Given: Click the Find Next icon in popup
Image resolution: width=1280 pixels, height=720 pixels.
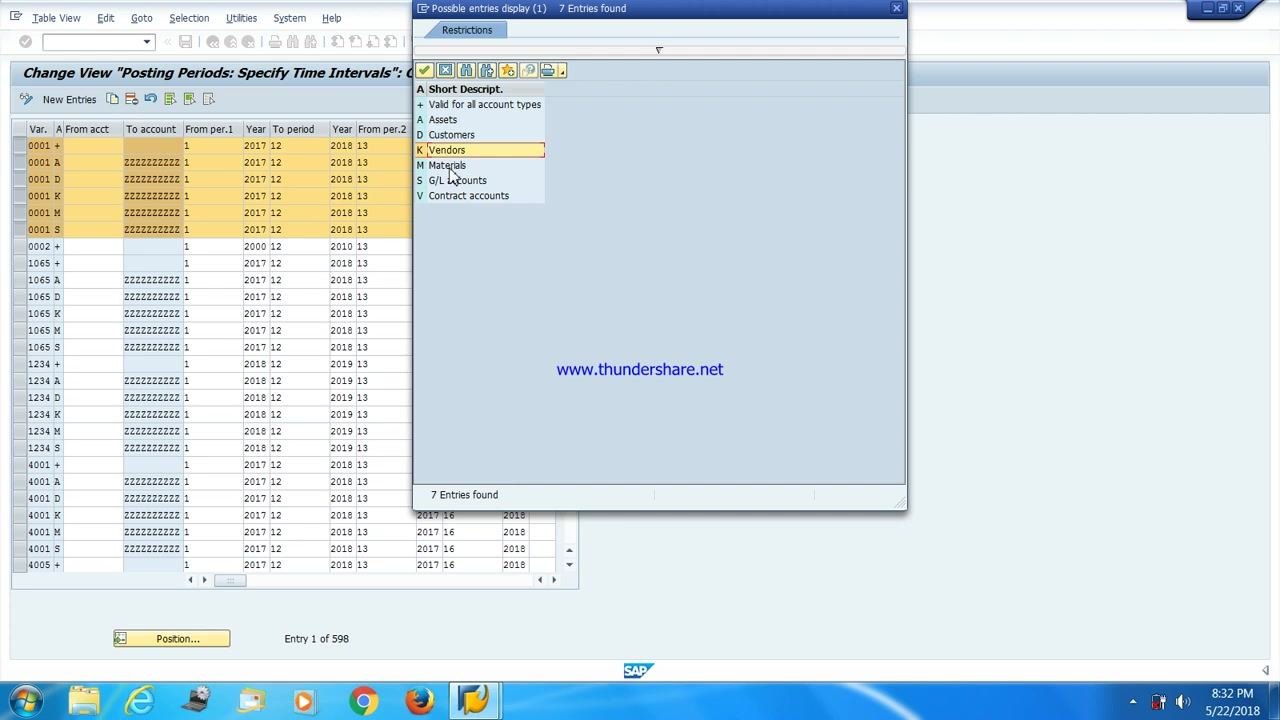Looking at the screenshot, I should [x=487, y=70].
